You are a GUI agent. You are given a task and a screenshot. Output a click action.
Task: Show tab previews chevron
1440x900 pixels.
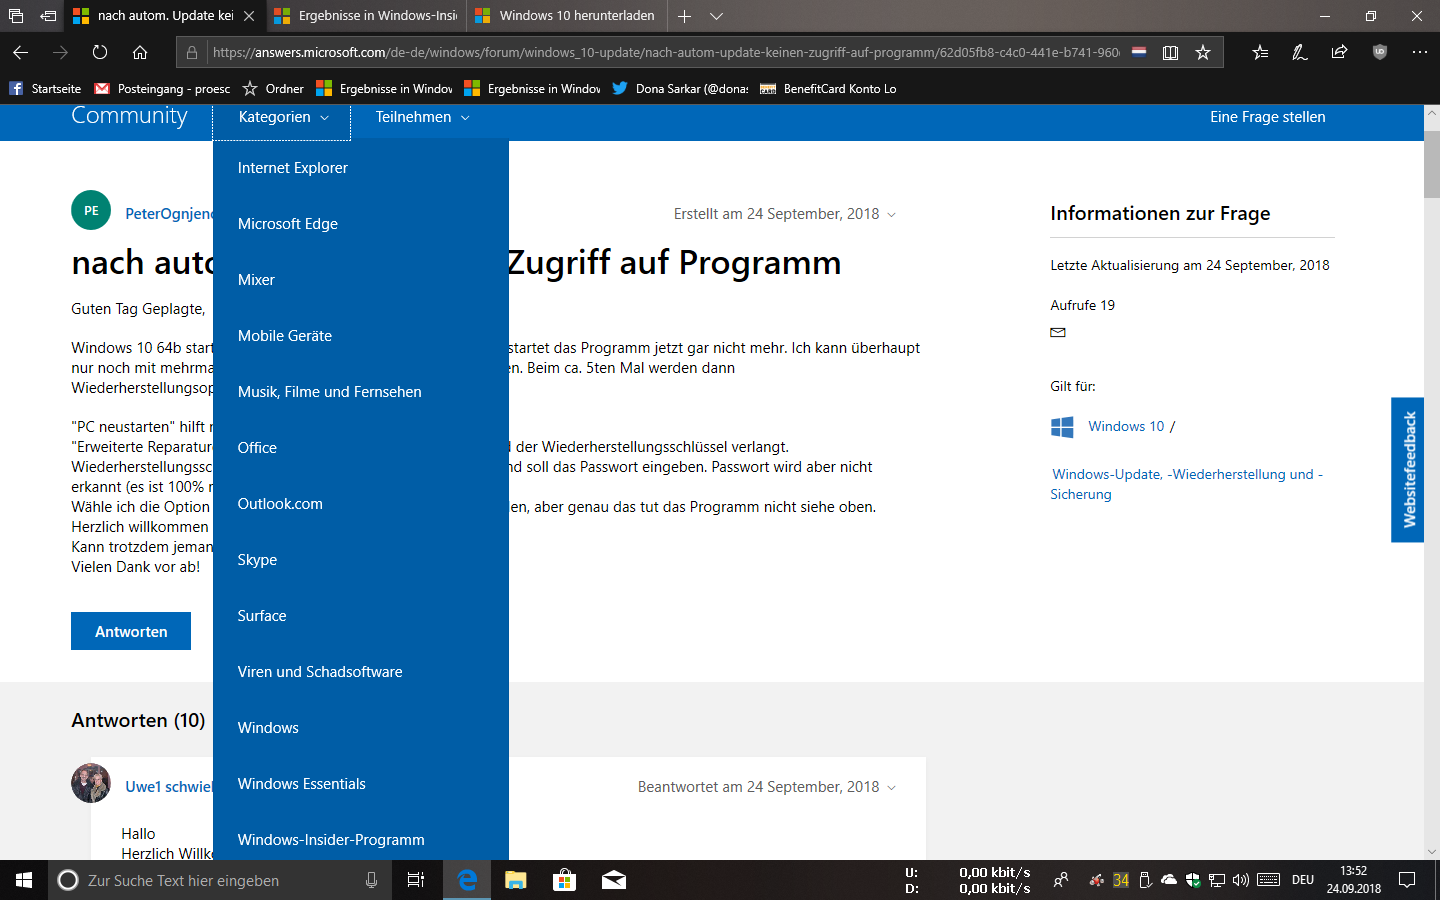click(717, 16)
